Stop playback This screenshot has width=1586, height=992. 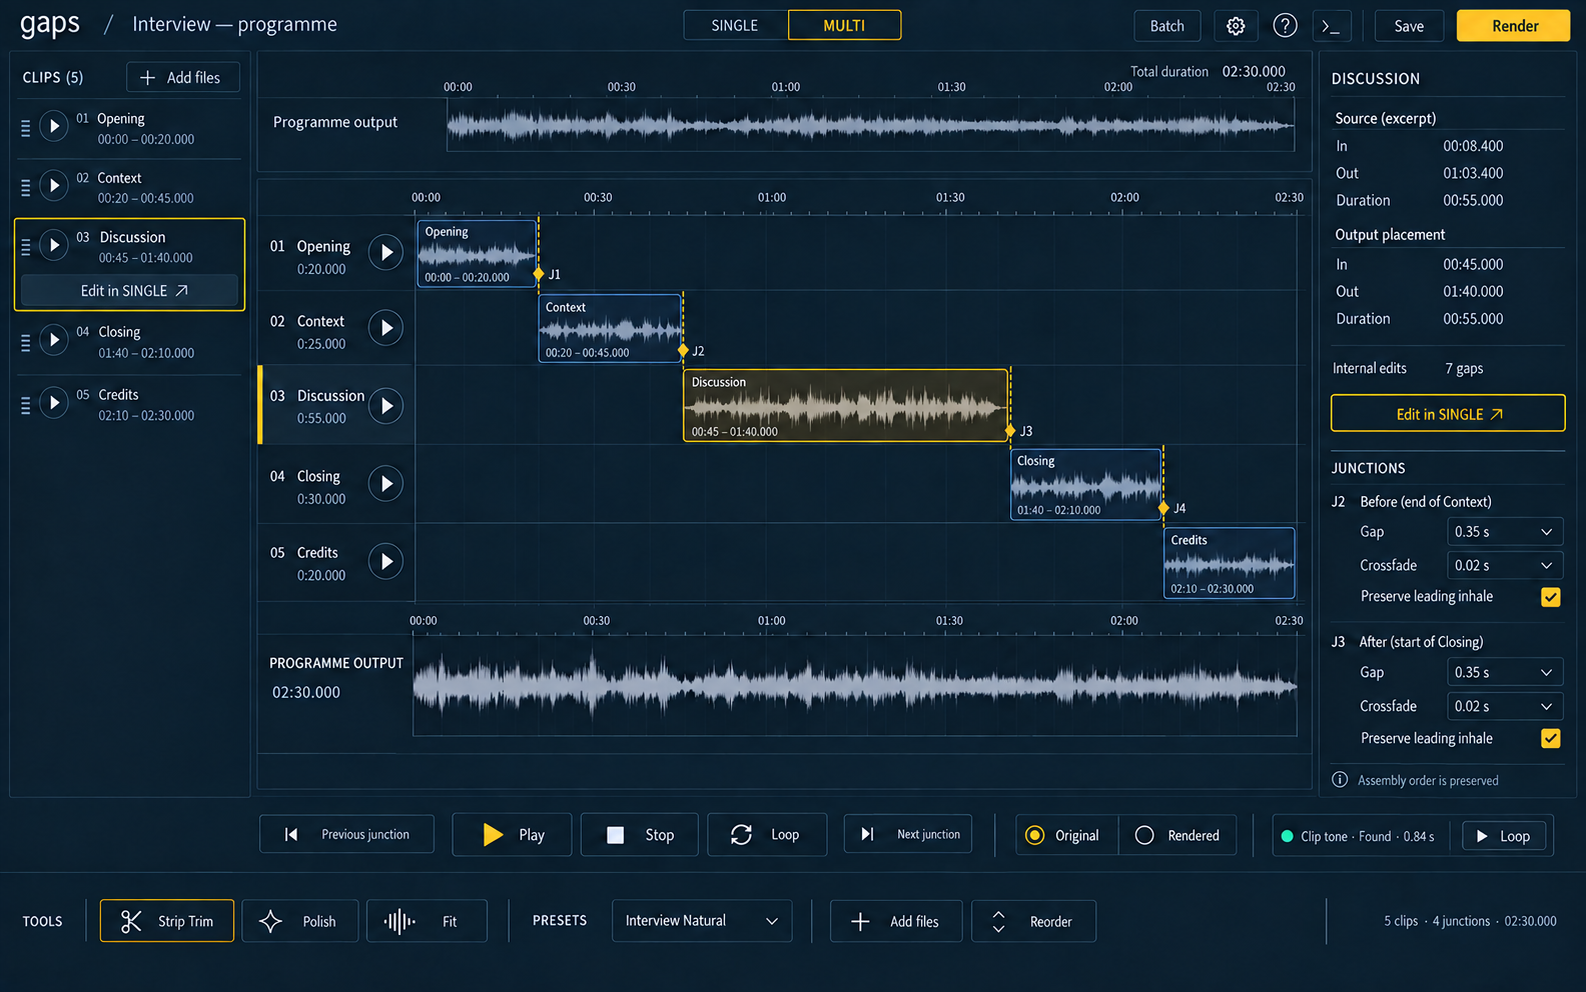click(x=640, y=835)
